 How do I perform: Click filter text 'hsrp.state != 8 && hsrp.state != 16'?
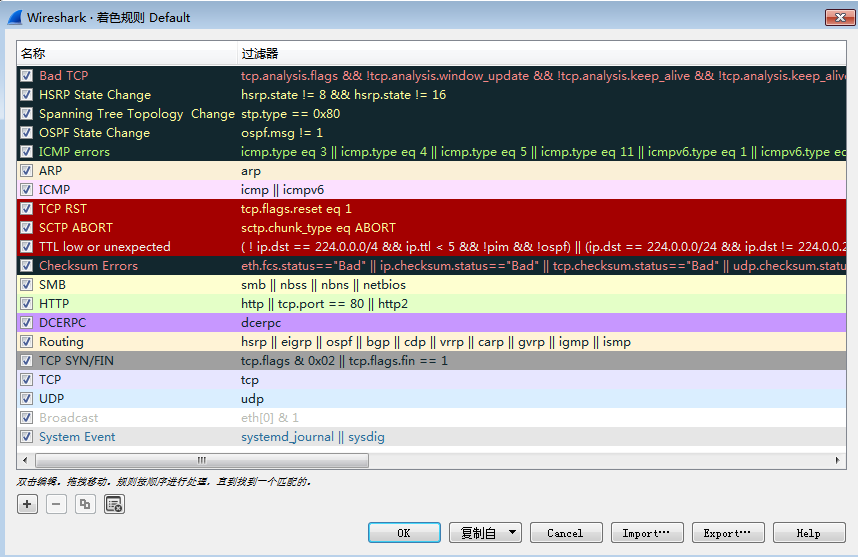(x=344, y=95)
